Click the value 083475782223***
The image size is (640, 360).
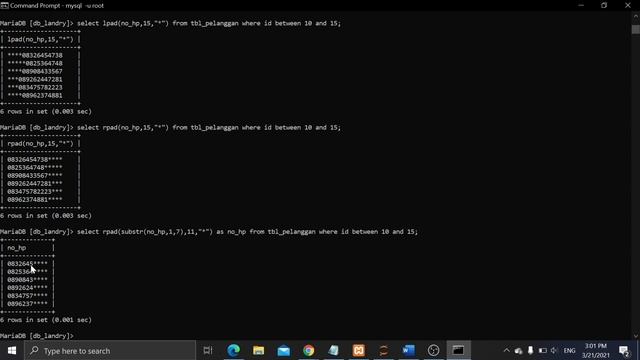tap(35, 191)
